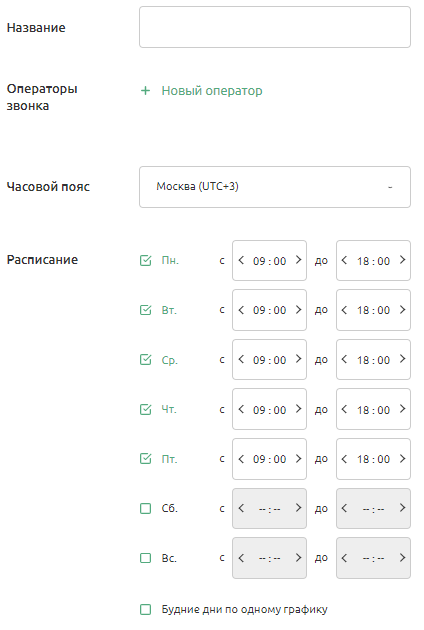Image resolution: width=424 pixels, height=630 pixels.
Task: Increase Friday start time with right arrow
Action: 298,459
